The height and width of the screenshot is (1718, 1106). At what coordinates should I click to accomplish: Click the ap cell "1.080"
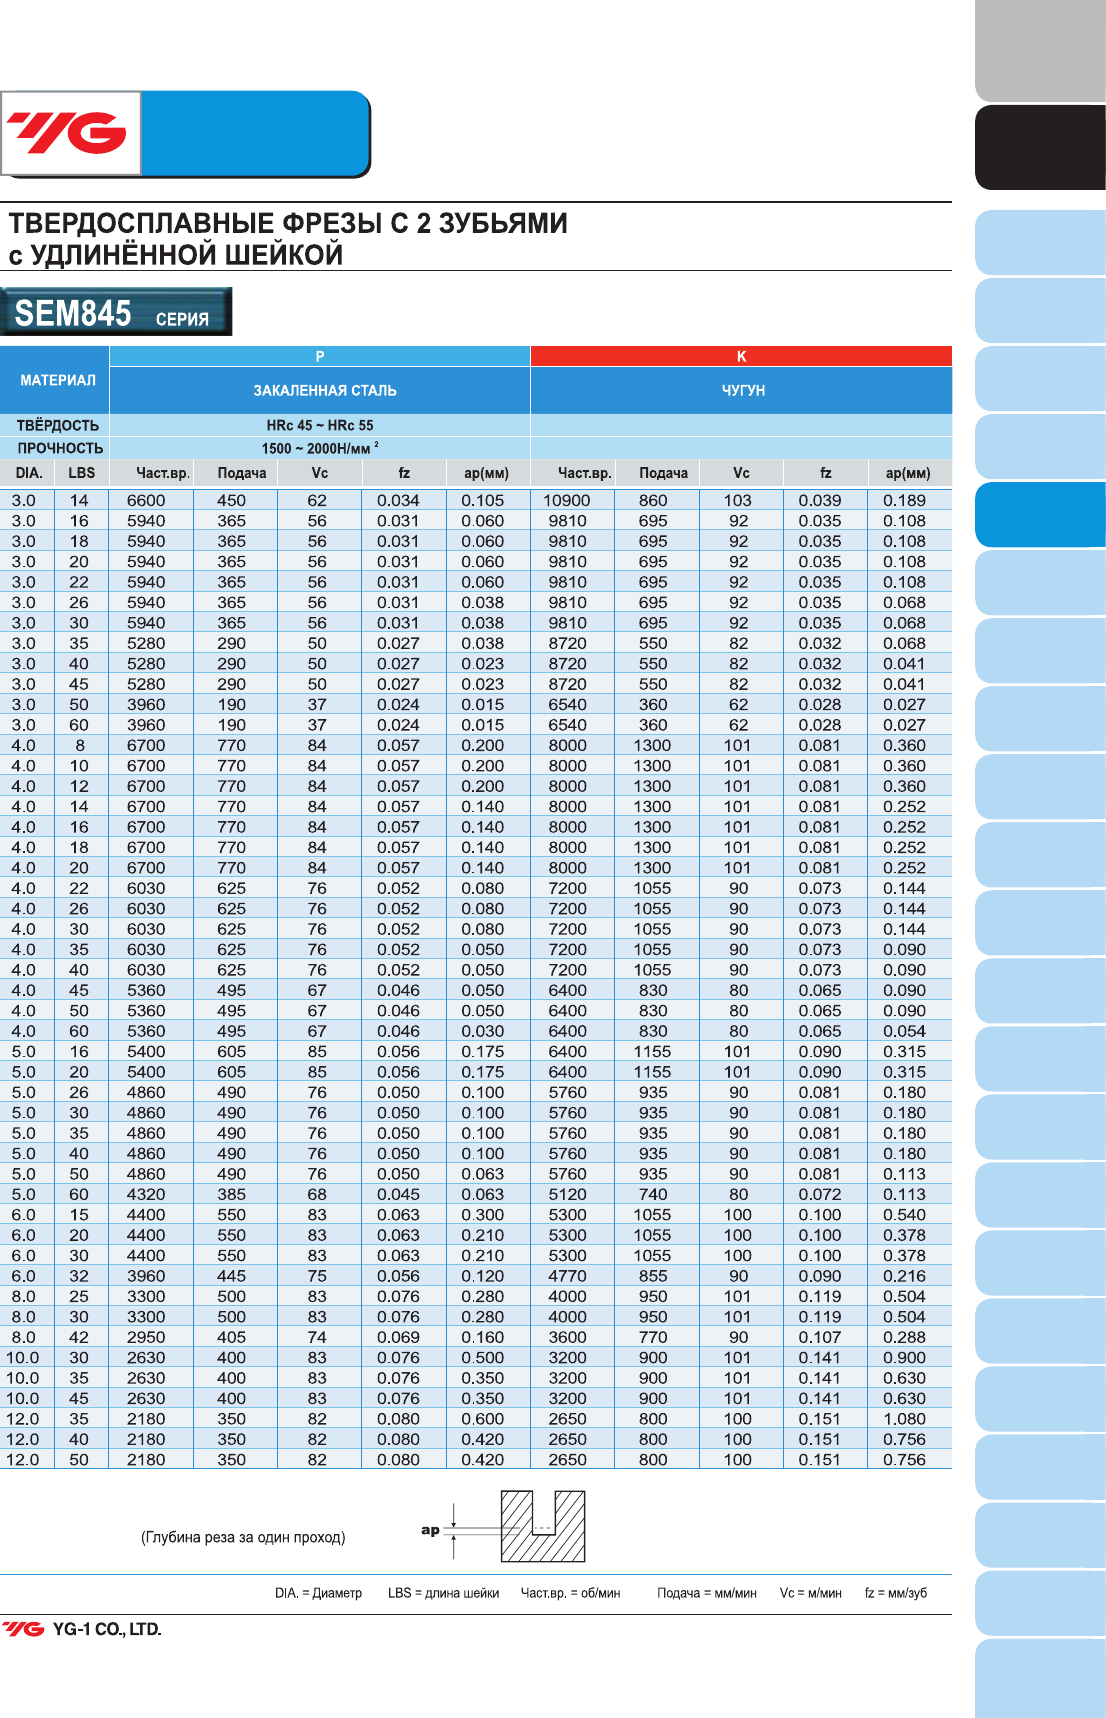pos(905,1419)
